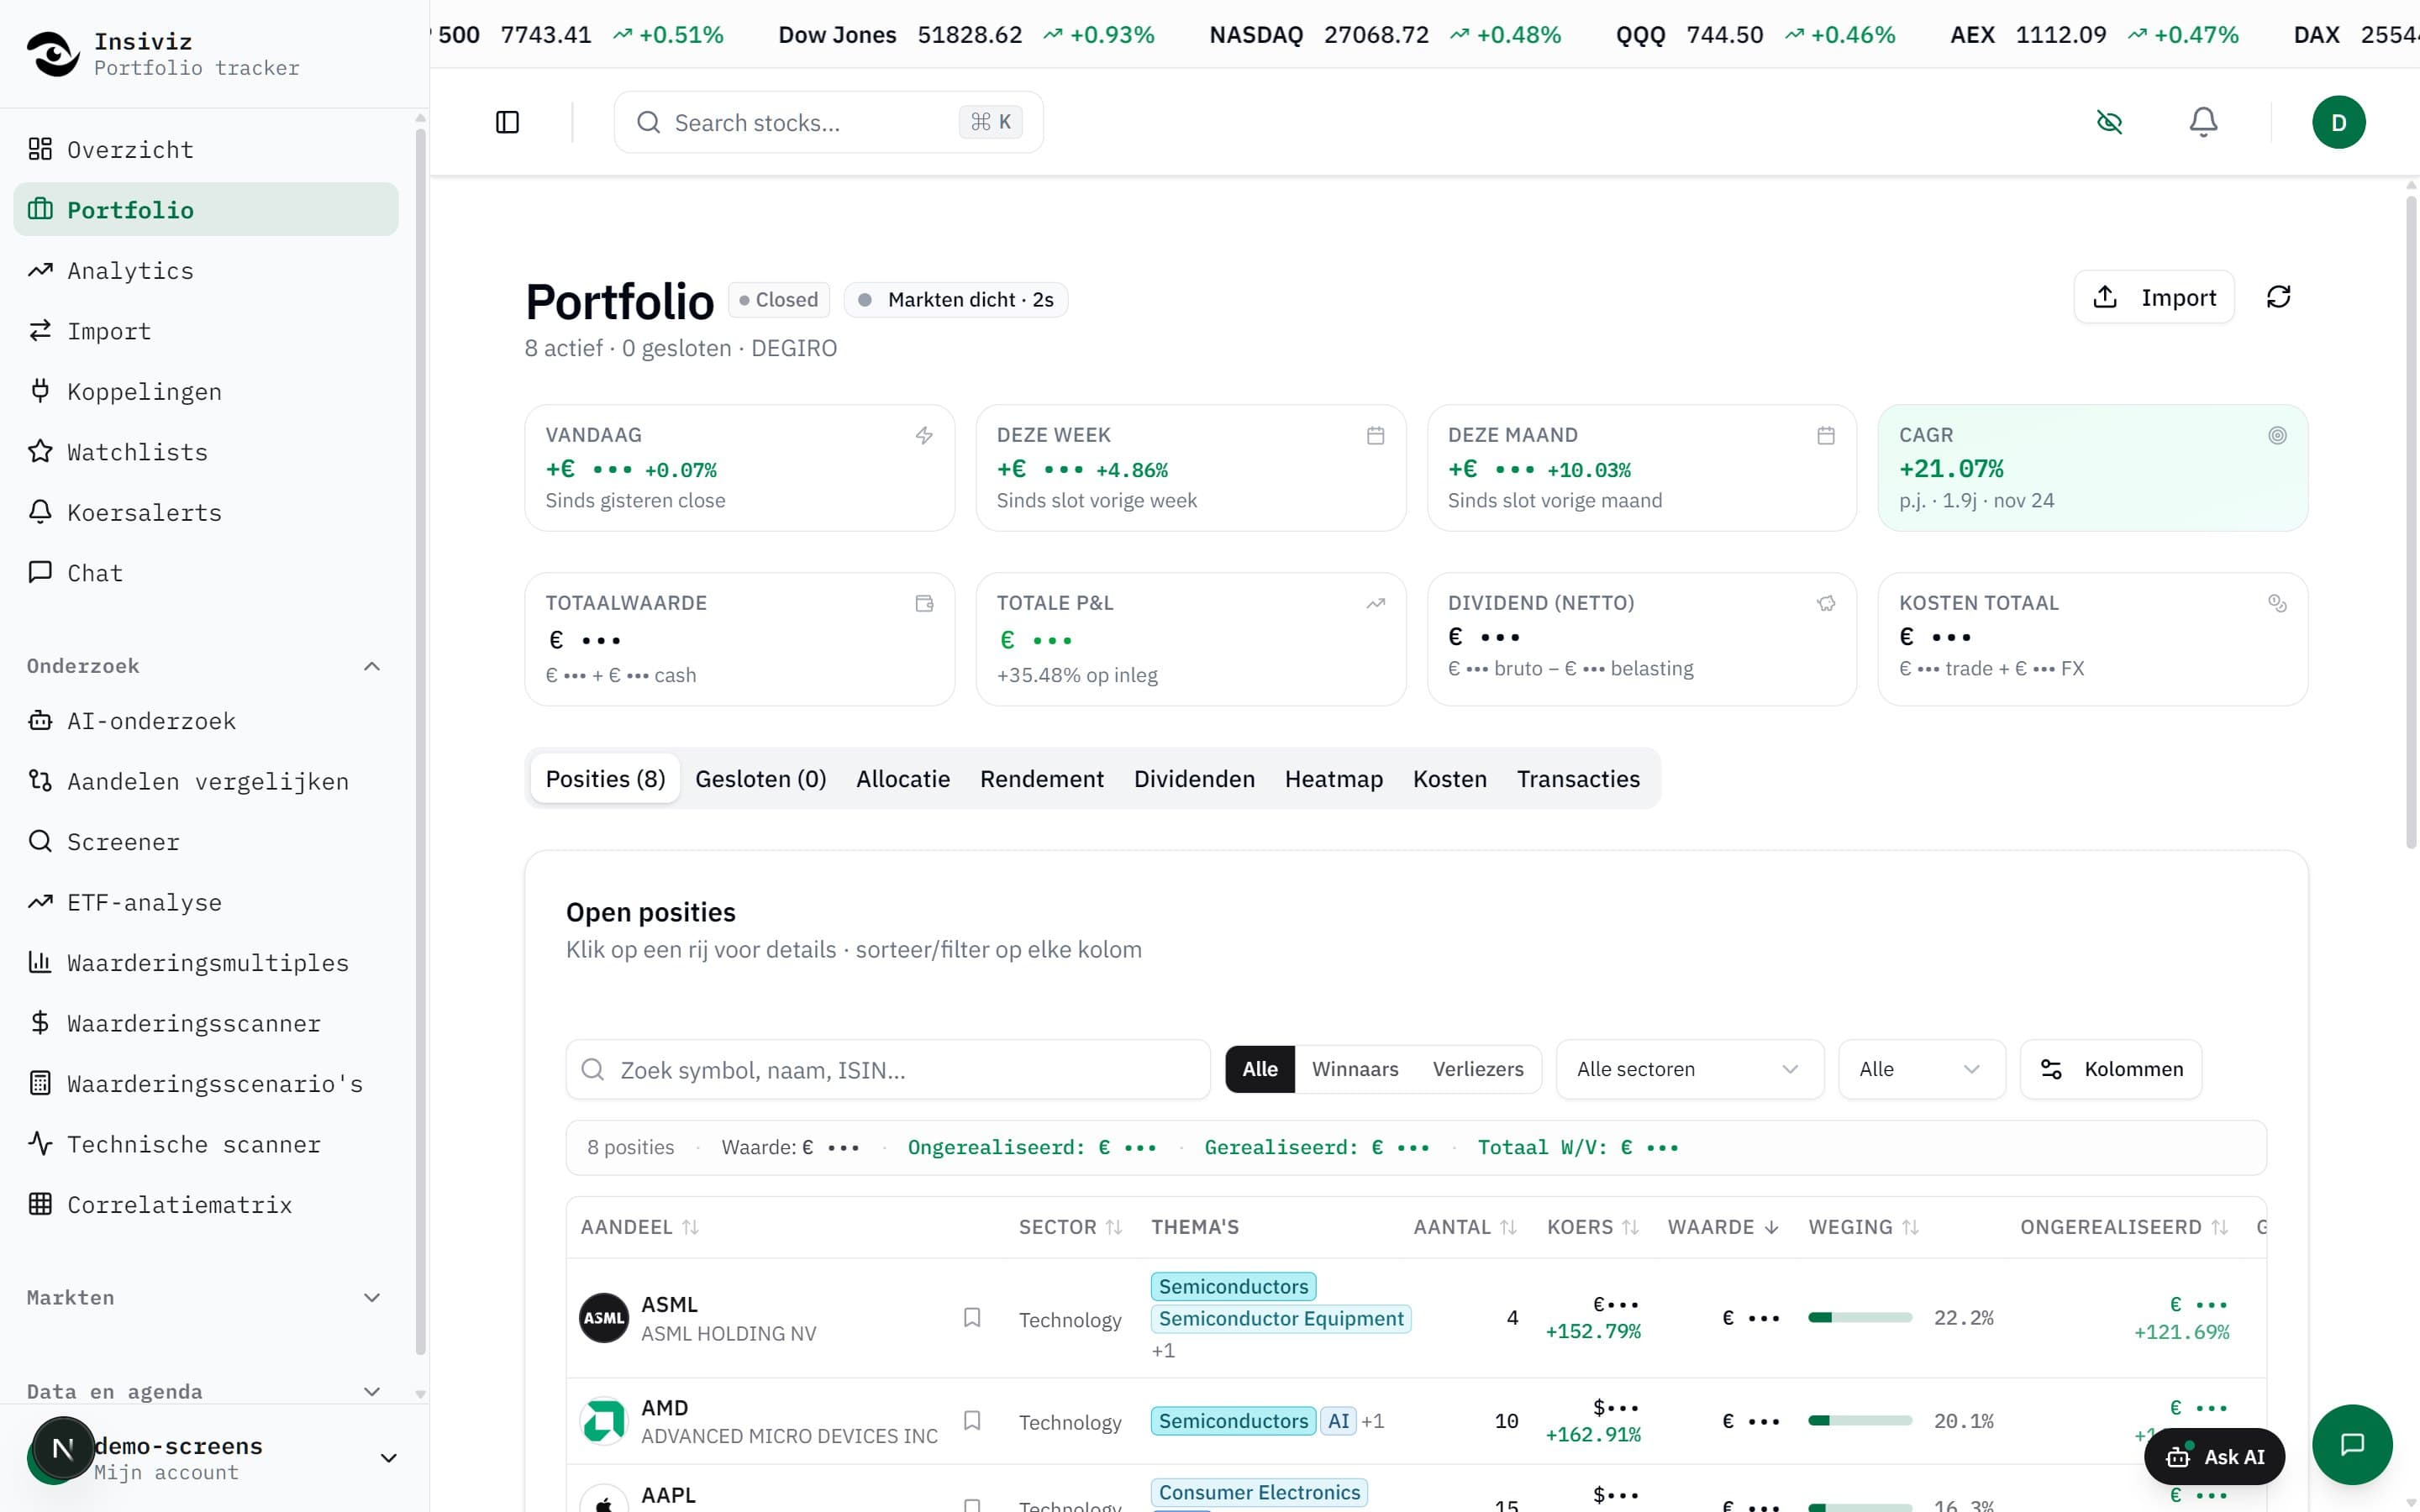The image size is (2420, 1512).
Task: Click the AMD company logo
Action: tap(604, 1421)
